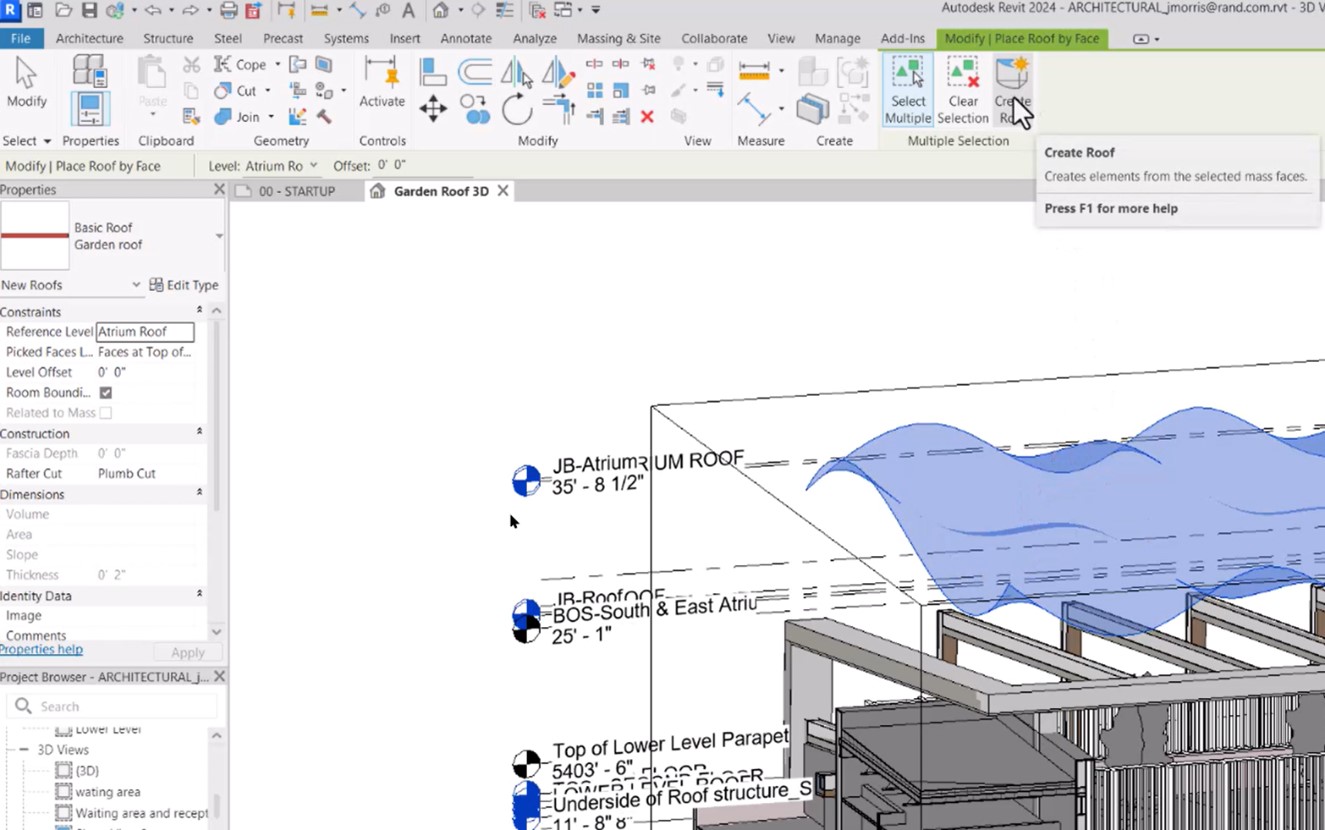Click Select Multiple button
Screen dimensions: 1325x830
tap(908, 91)
